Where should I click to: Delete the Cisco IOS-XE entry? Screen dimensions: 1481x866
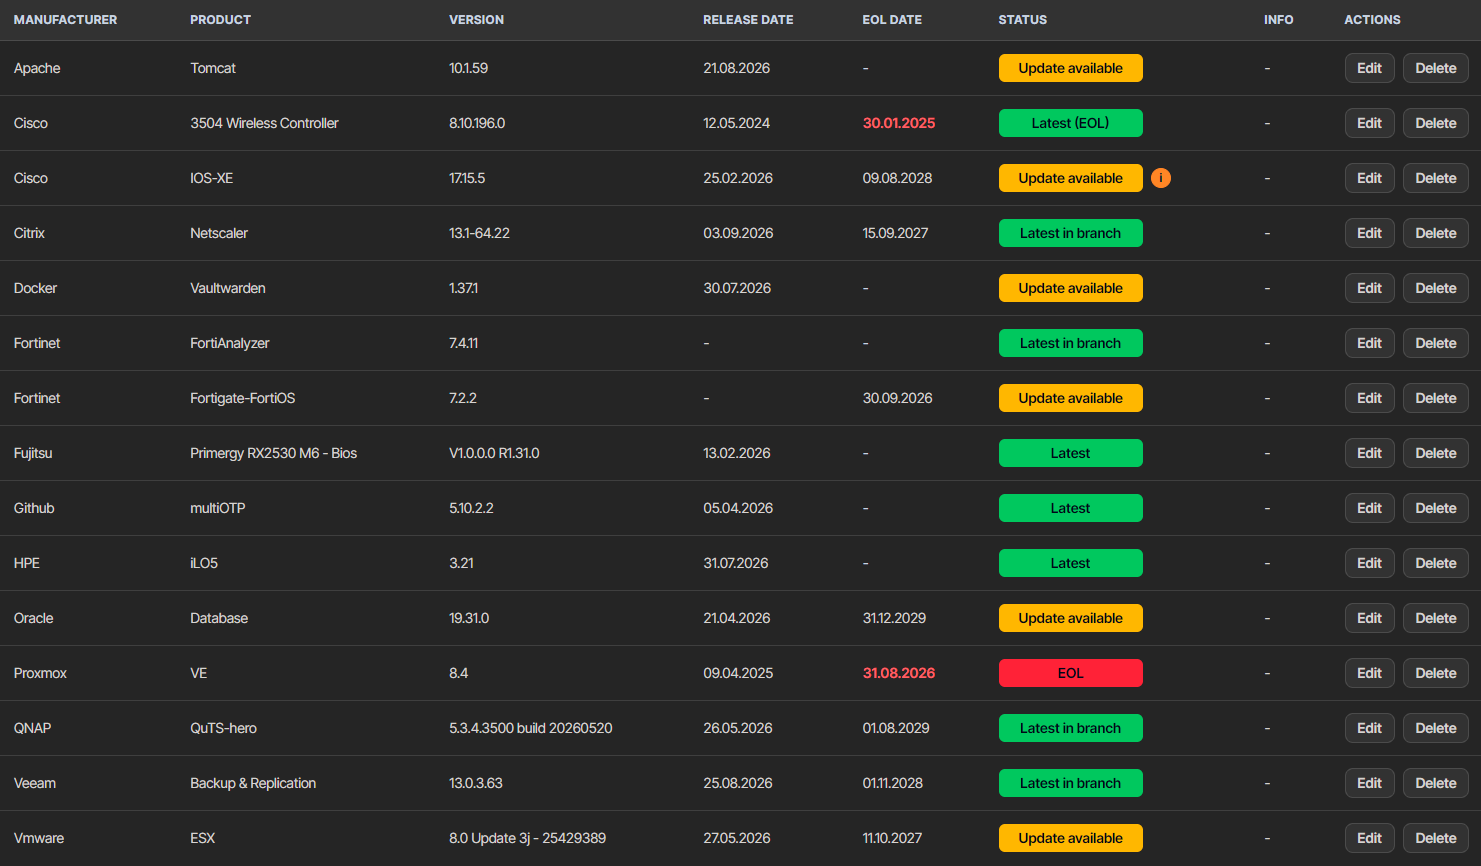coord(1436,178)
